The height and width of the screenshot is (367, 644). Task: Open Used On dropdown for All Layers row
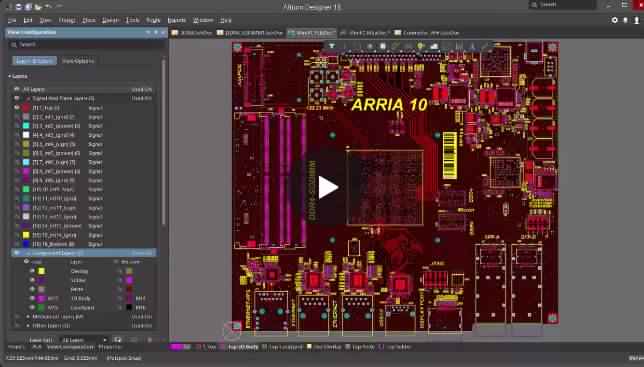(x=142, y=89)
